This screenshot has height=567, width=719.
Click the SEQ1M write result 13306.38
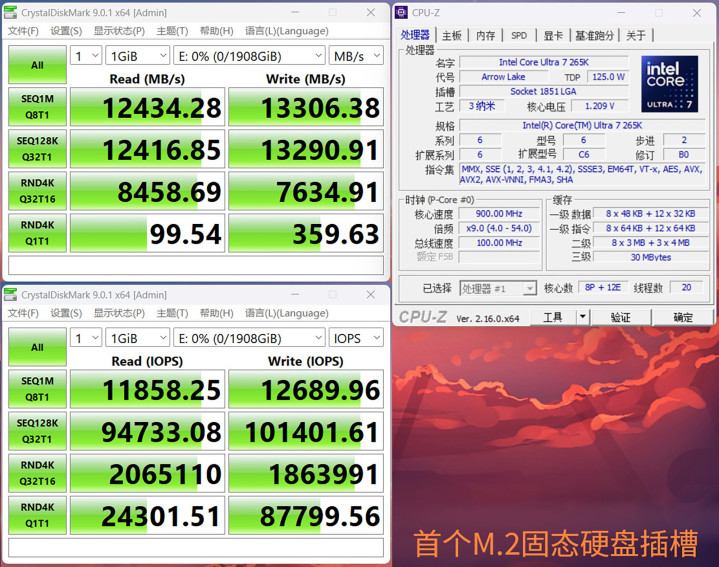tap(306, 107)
